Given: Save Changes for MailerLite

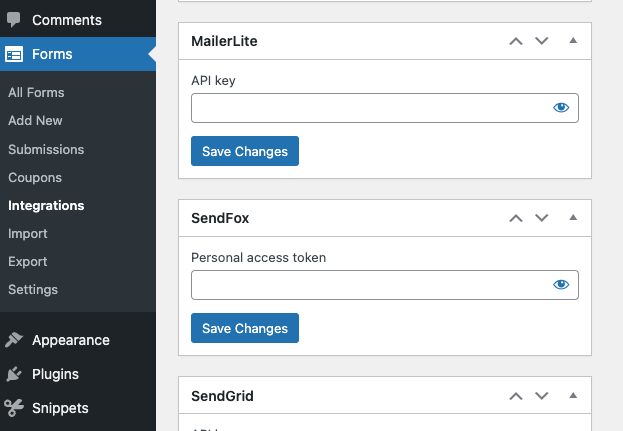Looking at the screenshot, I should 245,151.
